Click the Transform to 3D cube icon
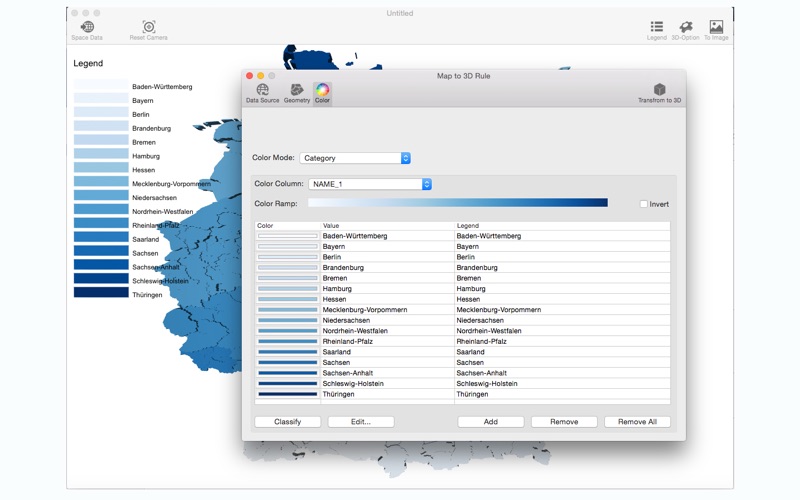The height and width of the screenshot is (500, 800). (x=659, y=91)
